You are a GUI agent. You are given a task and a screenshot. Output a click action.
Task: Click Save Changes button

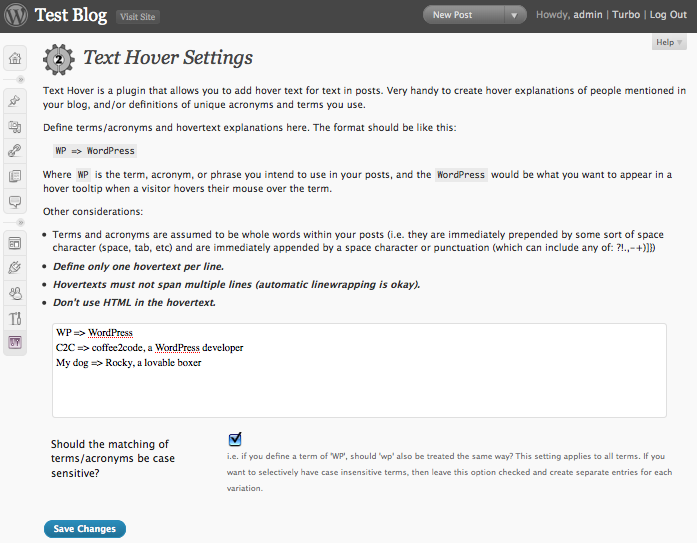[x=84, y=529]
